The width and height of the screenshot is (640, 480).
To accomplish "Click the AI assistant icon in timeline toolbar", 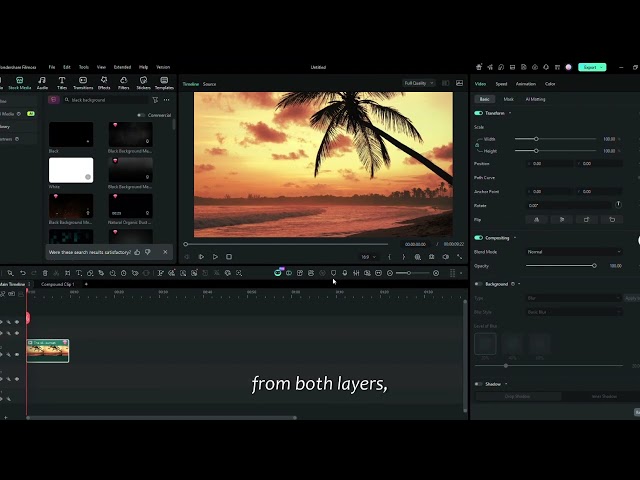I will (x=278, y=273).
